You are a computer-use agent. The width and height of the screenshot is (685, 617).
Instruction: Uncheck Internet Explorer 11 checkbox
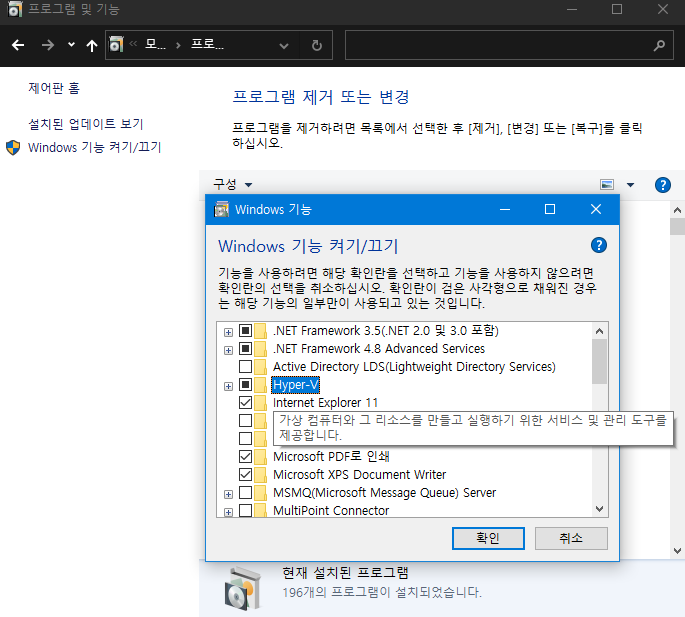[x=246, y=402]
